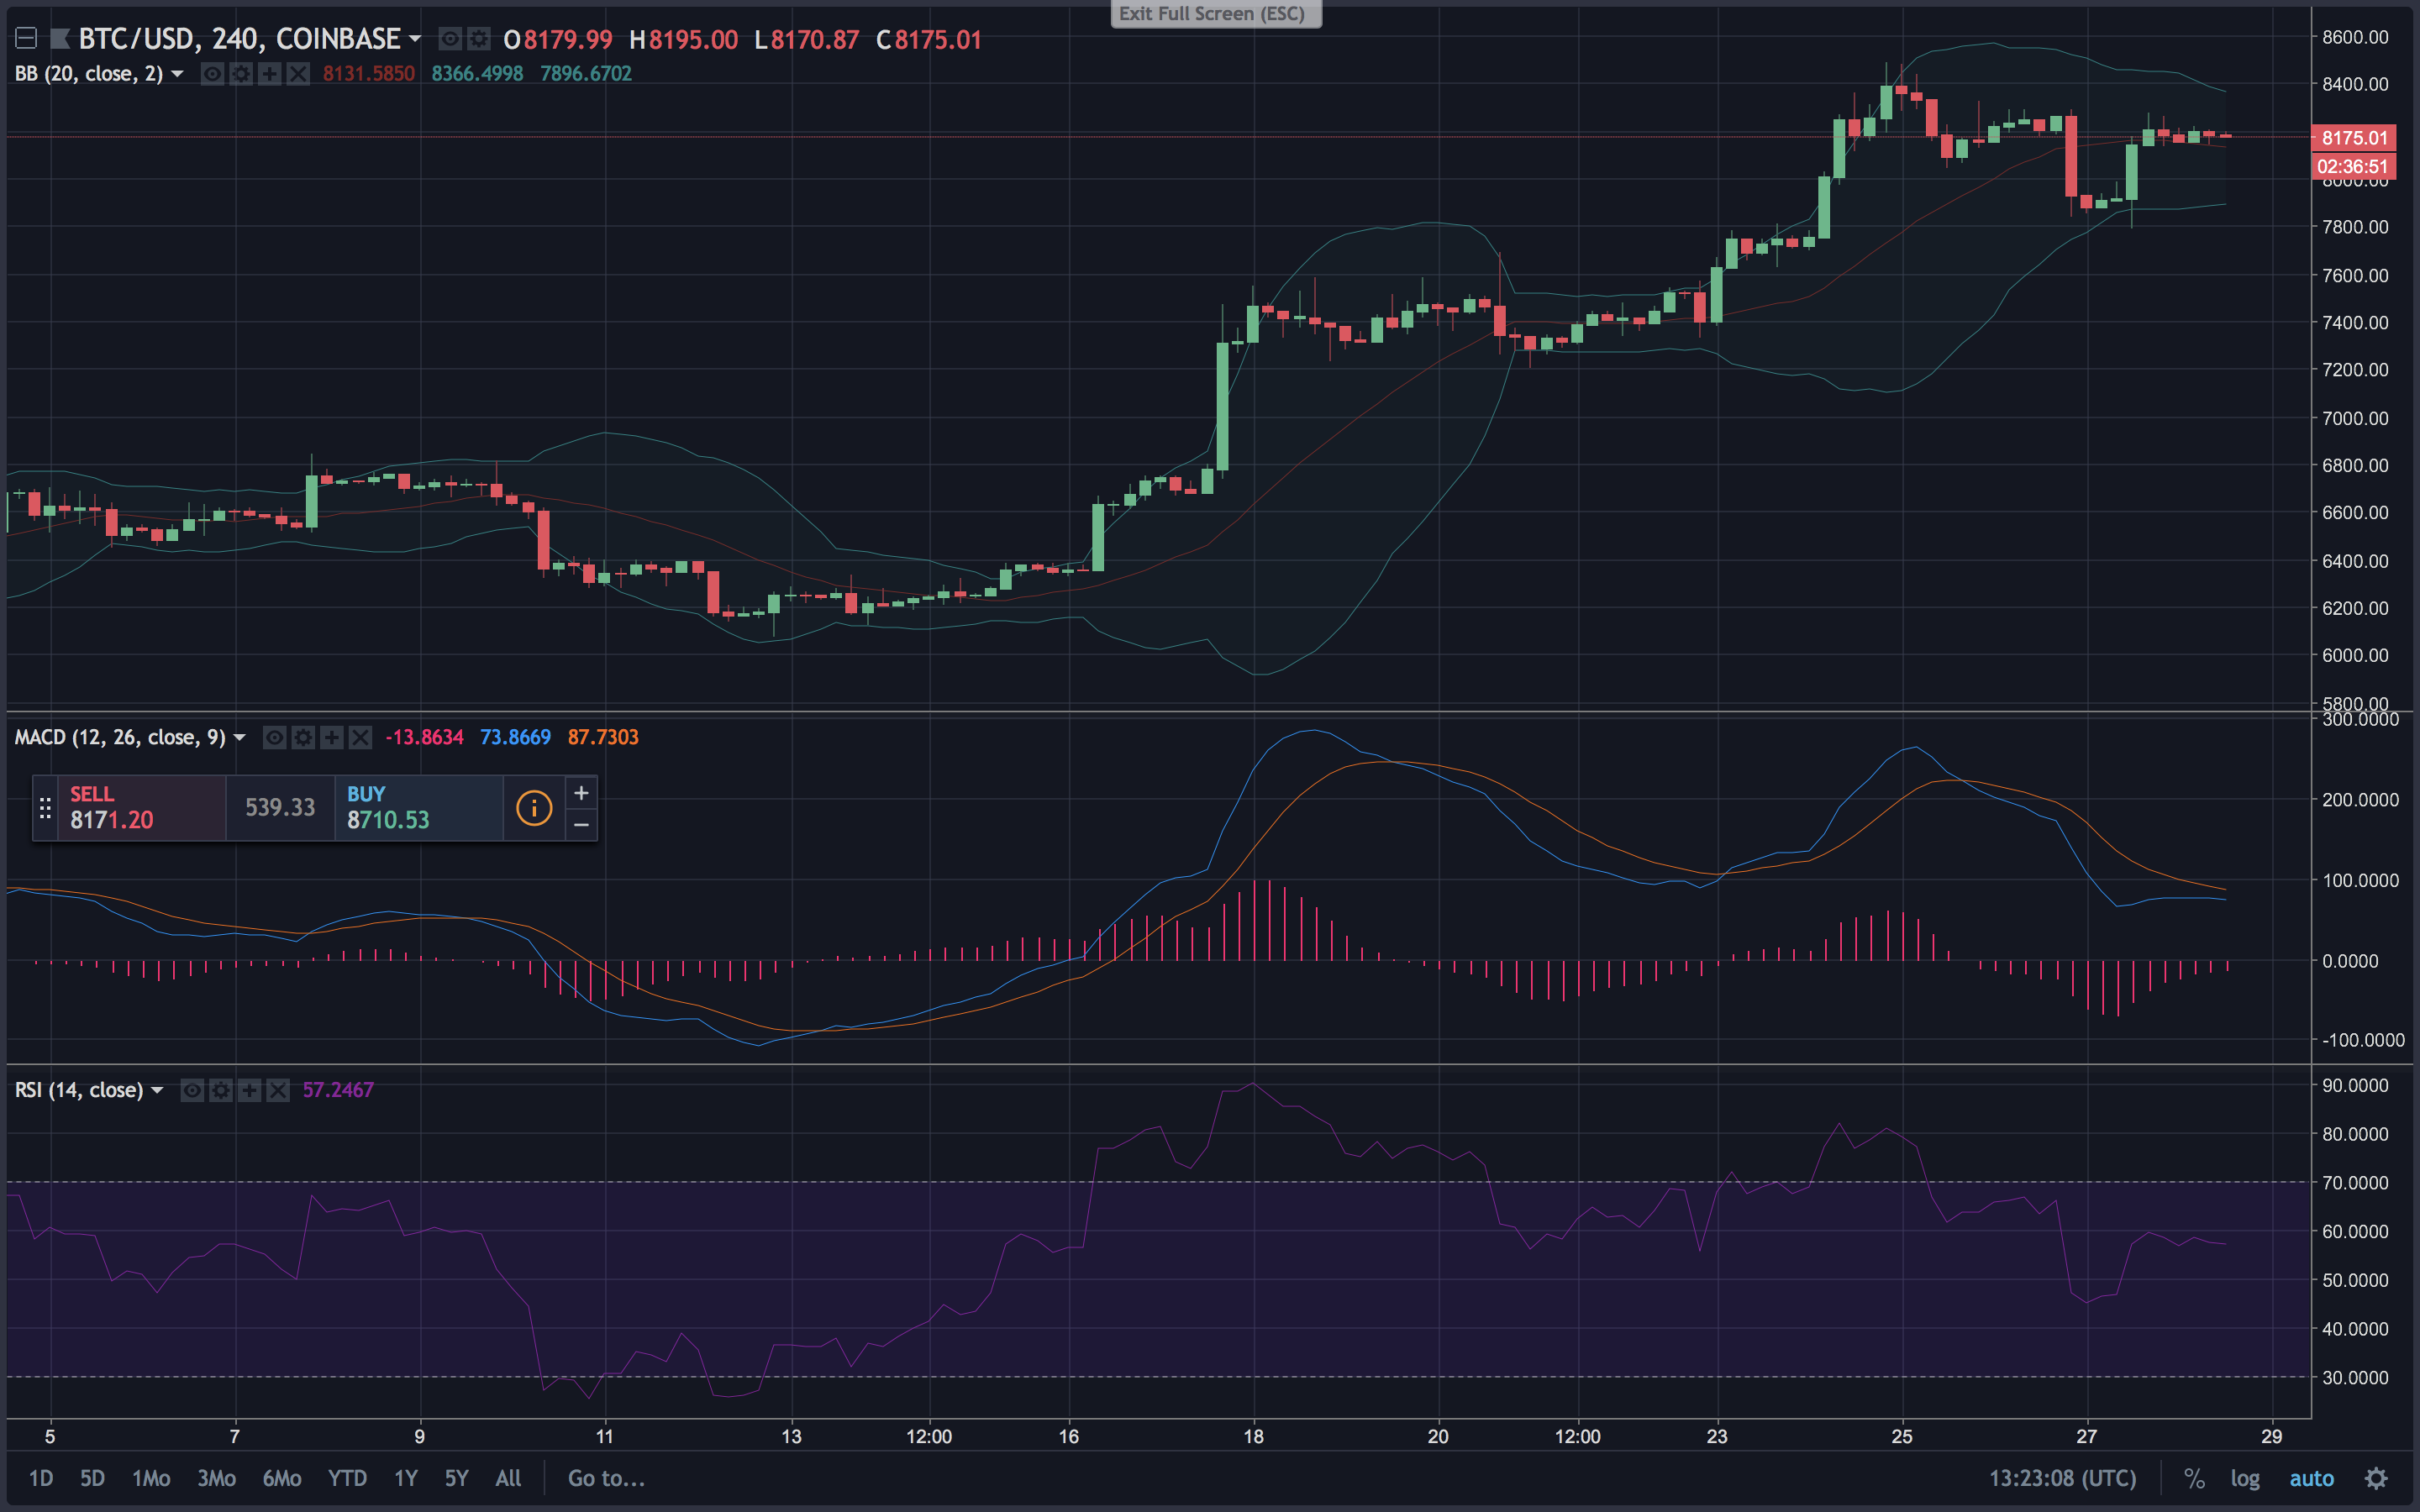Open the orange info icon in trade panel
The image size is (2420, 1512).
[534, 808]
